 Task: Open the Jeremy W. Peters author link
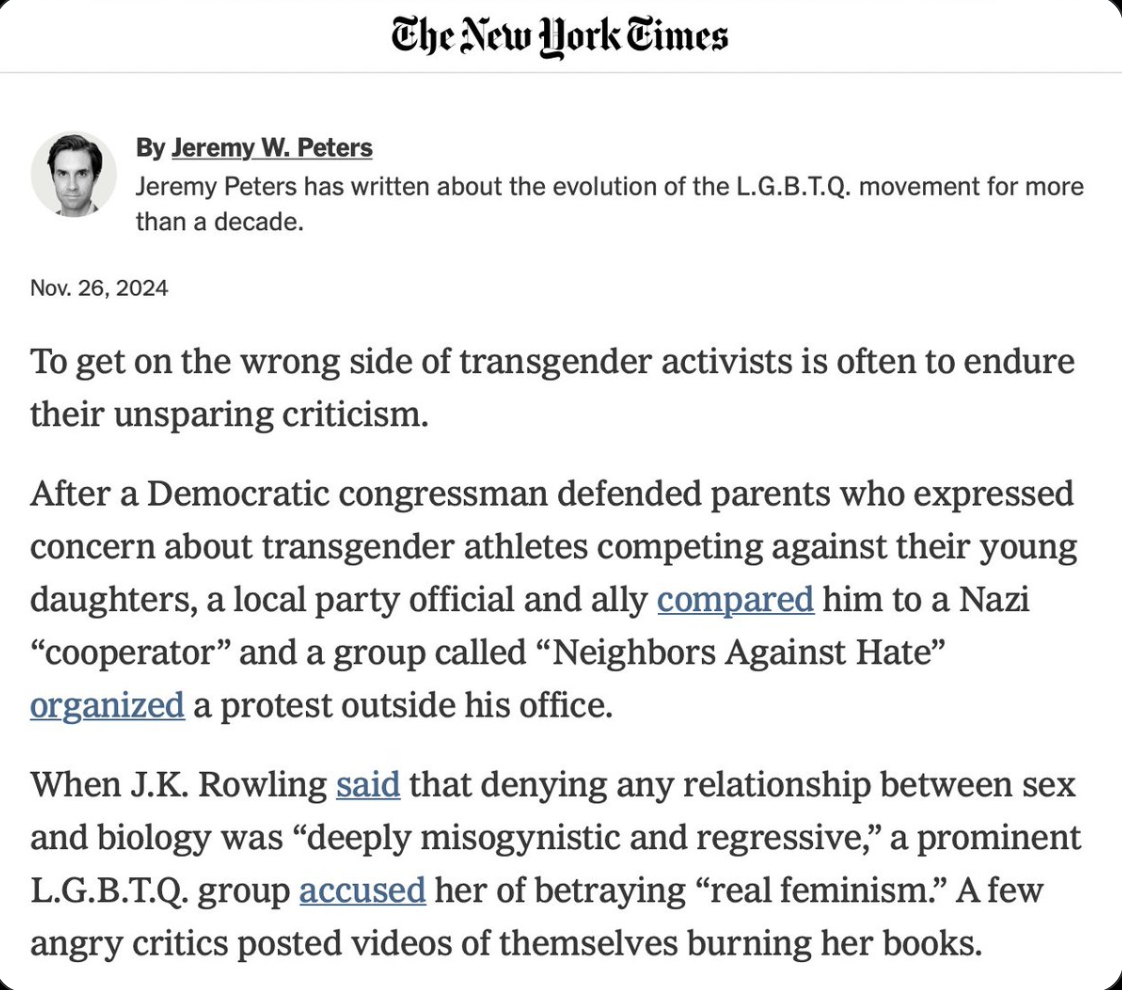pos(271,148)
